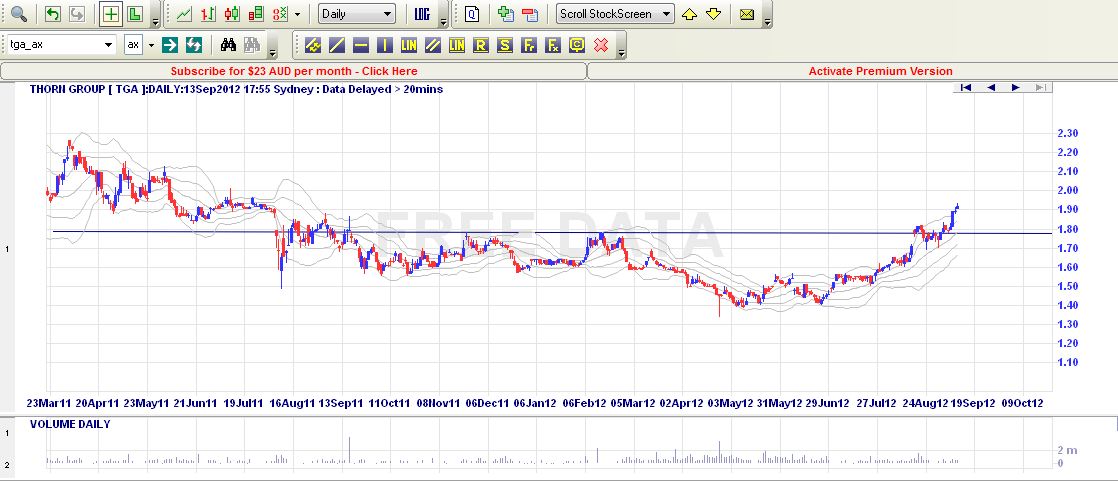Image resolution: width=1118 pixels, height=481 pixels.
Task: Open the Daily period dropdown
Action: tap(357, 14)
